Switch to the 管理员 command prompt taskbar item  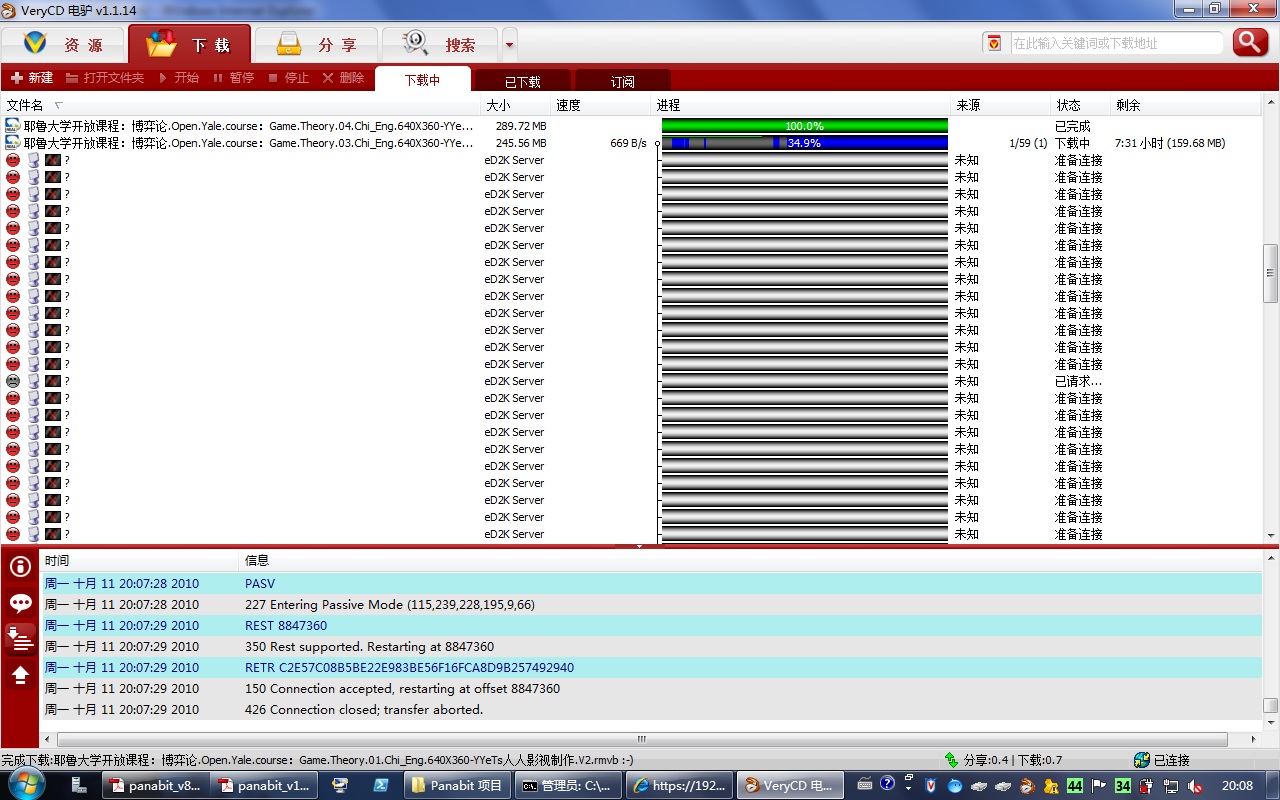(x=567, y=786)
